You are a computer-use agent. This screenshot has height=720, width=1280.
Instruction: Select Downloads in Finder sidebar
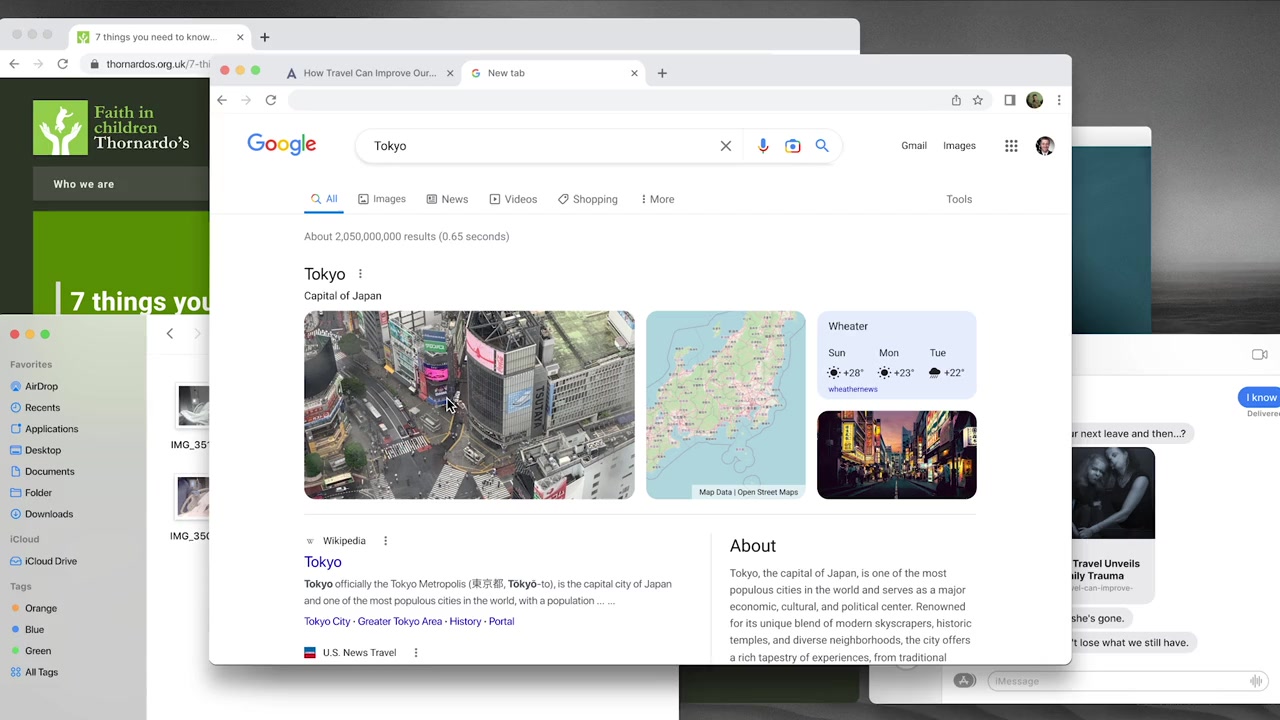(x=48, y=514)
